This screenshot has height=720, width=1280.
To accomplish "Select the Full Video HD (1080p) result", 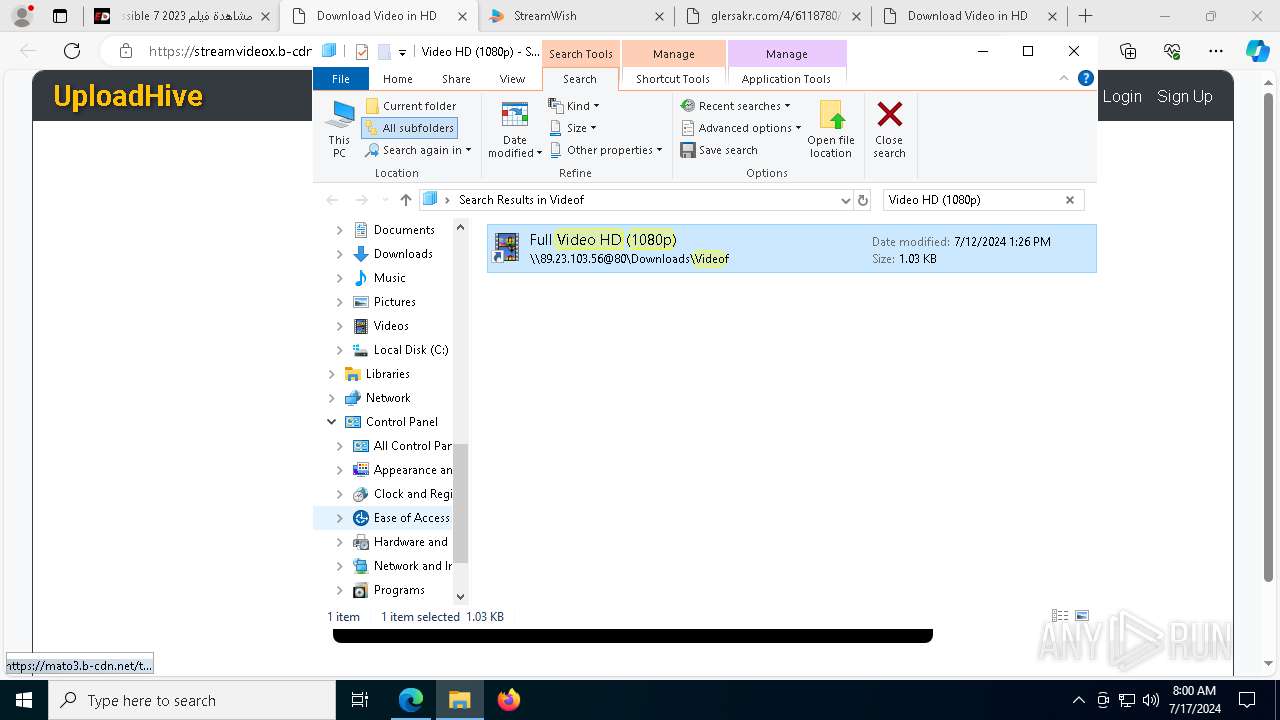I will (x=791, y=249).
